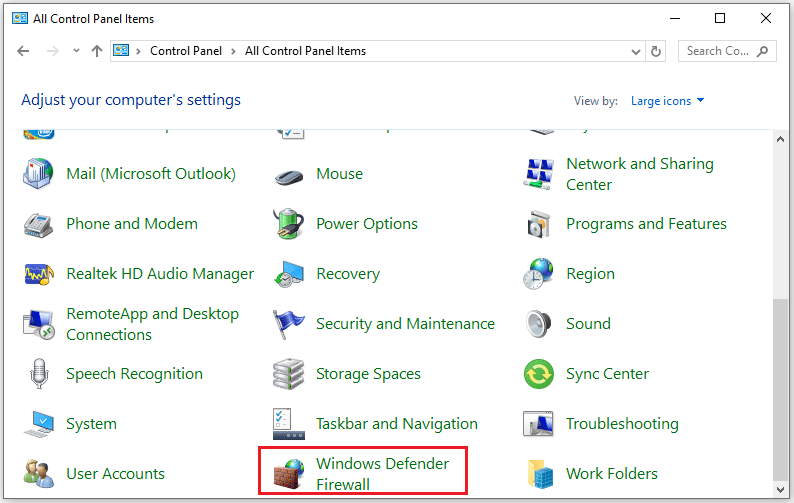The height and width of the screenshot is (503, 794).
Task: Click the forward navigation arrow
Action: click(53, 51)
